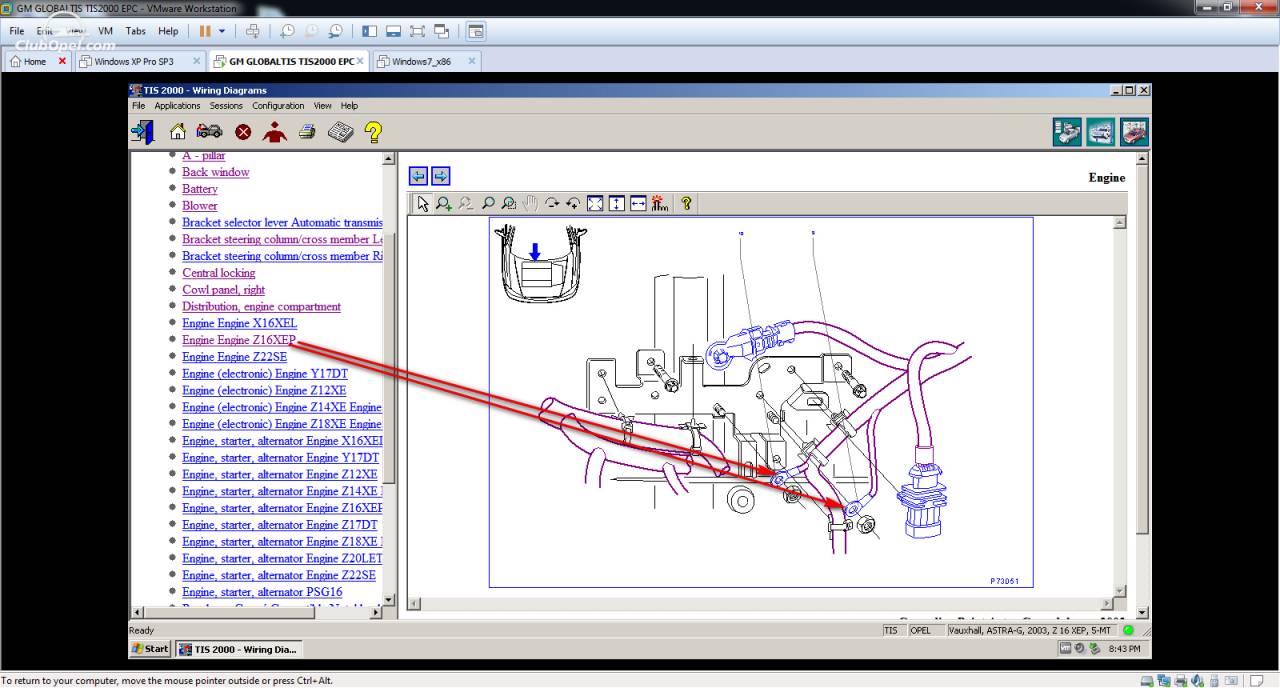Screen dimensions: 1280x688
Task: Open Engine, starter, alternator PSG16 link
Action: point(262,592)
